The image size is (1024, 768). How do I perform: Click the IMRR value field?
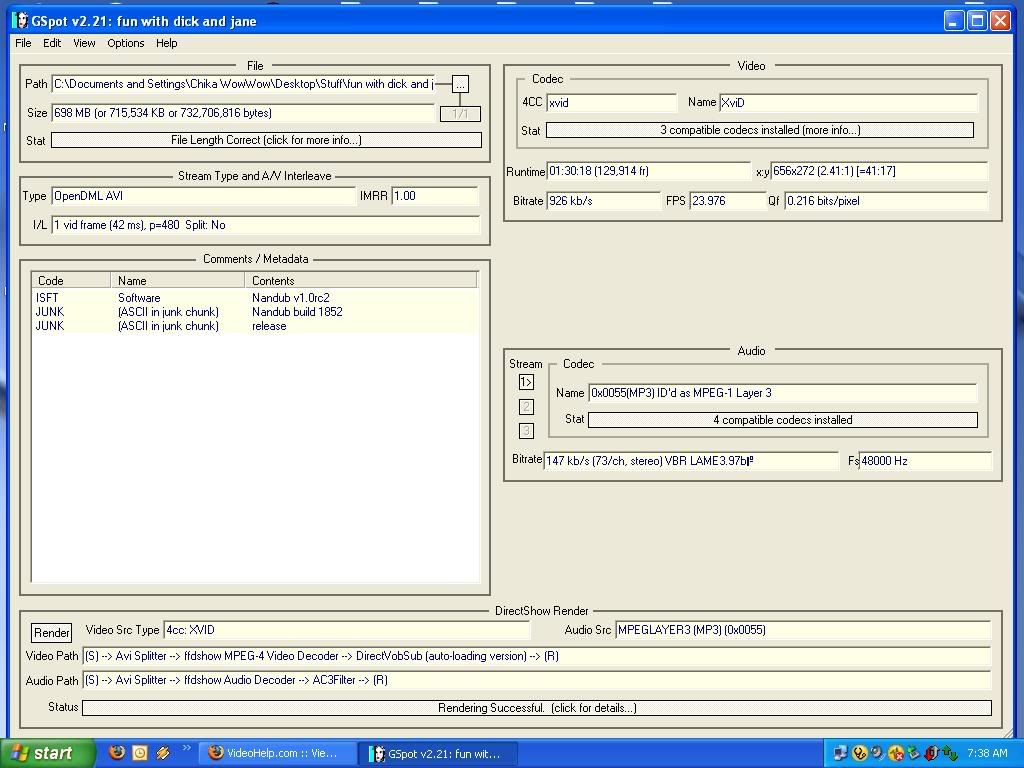pos(435,196)
